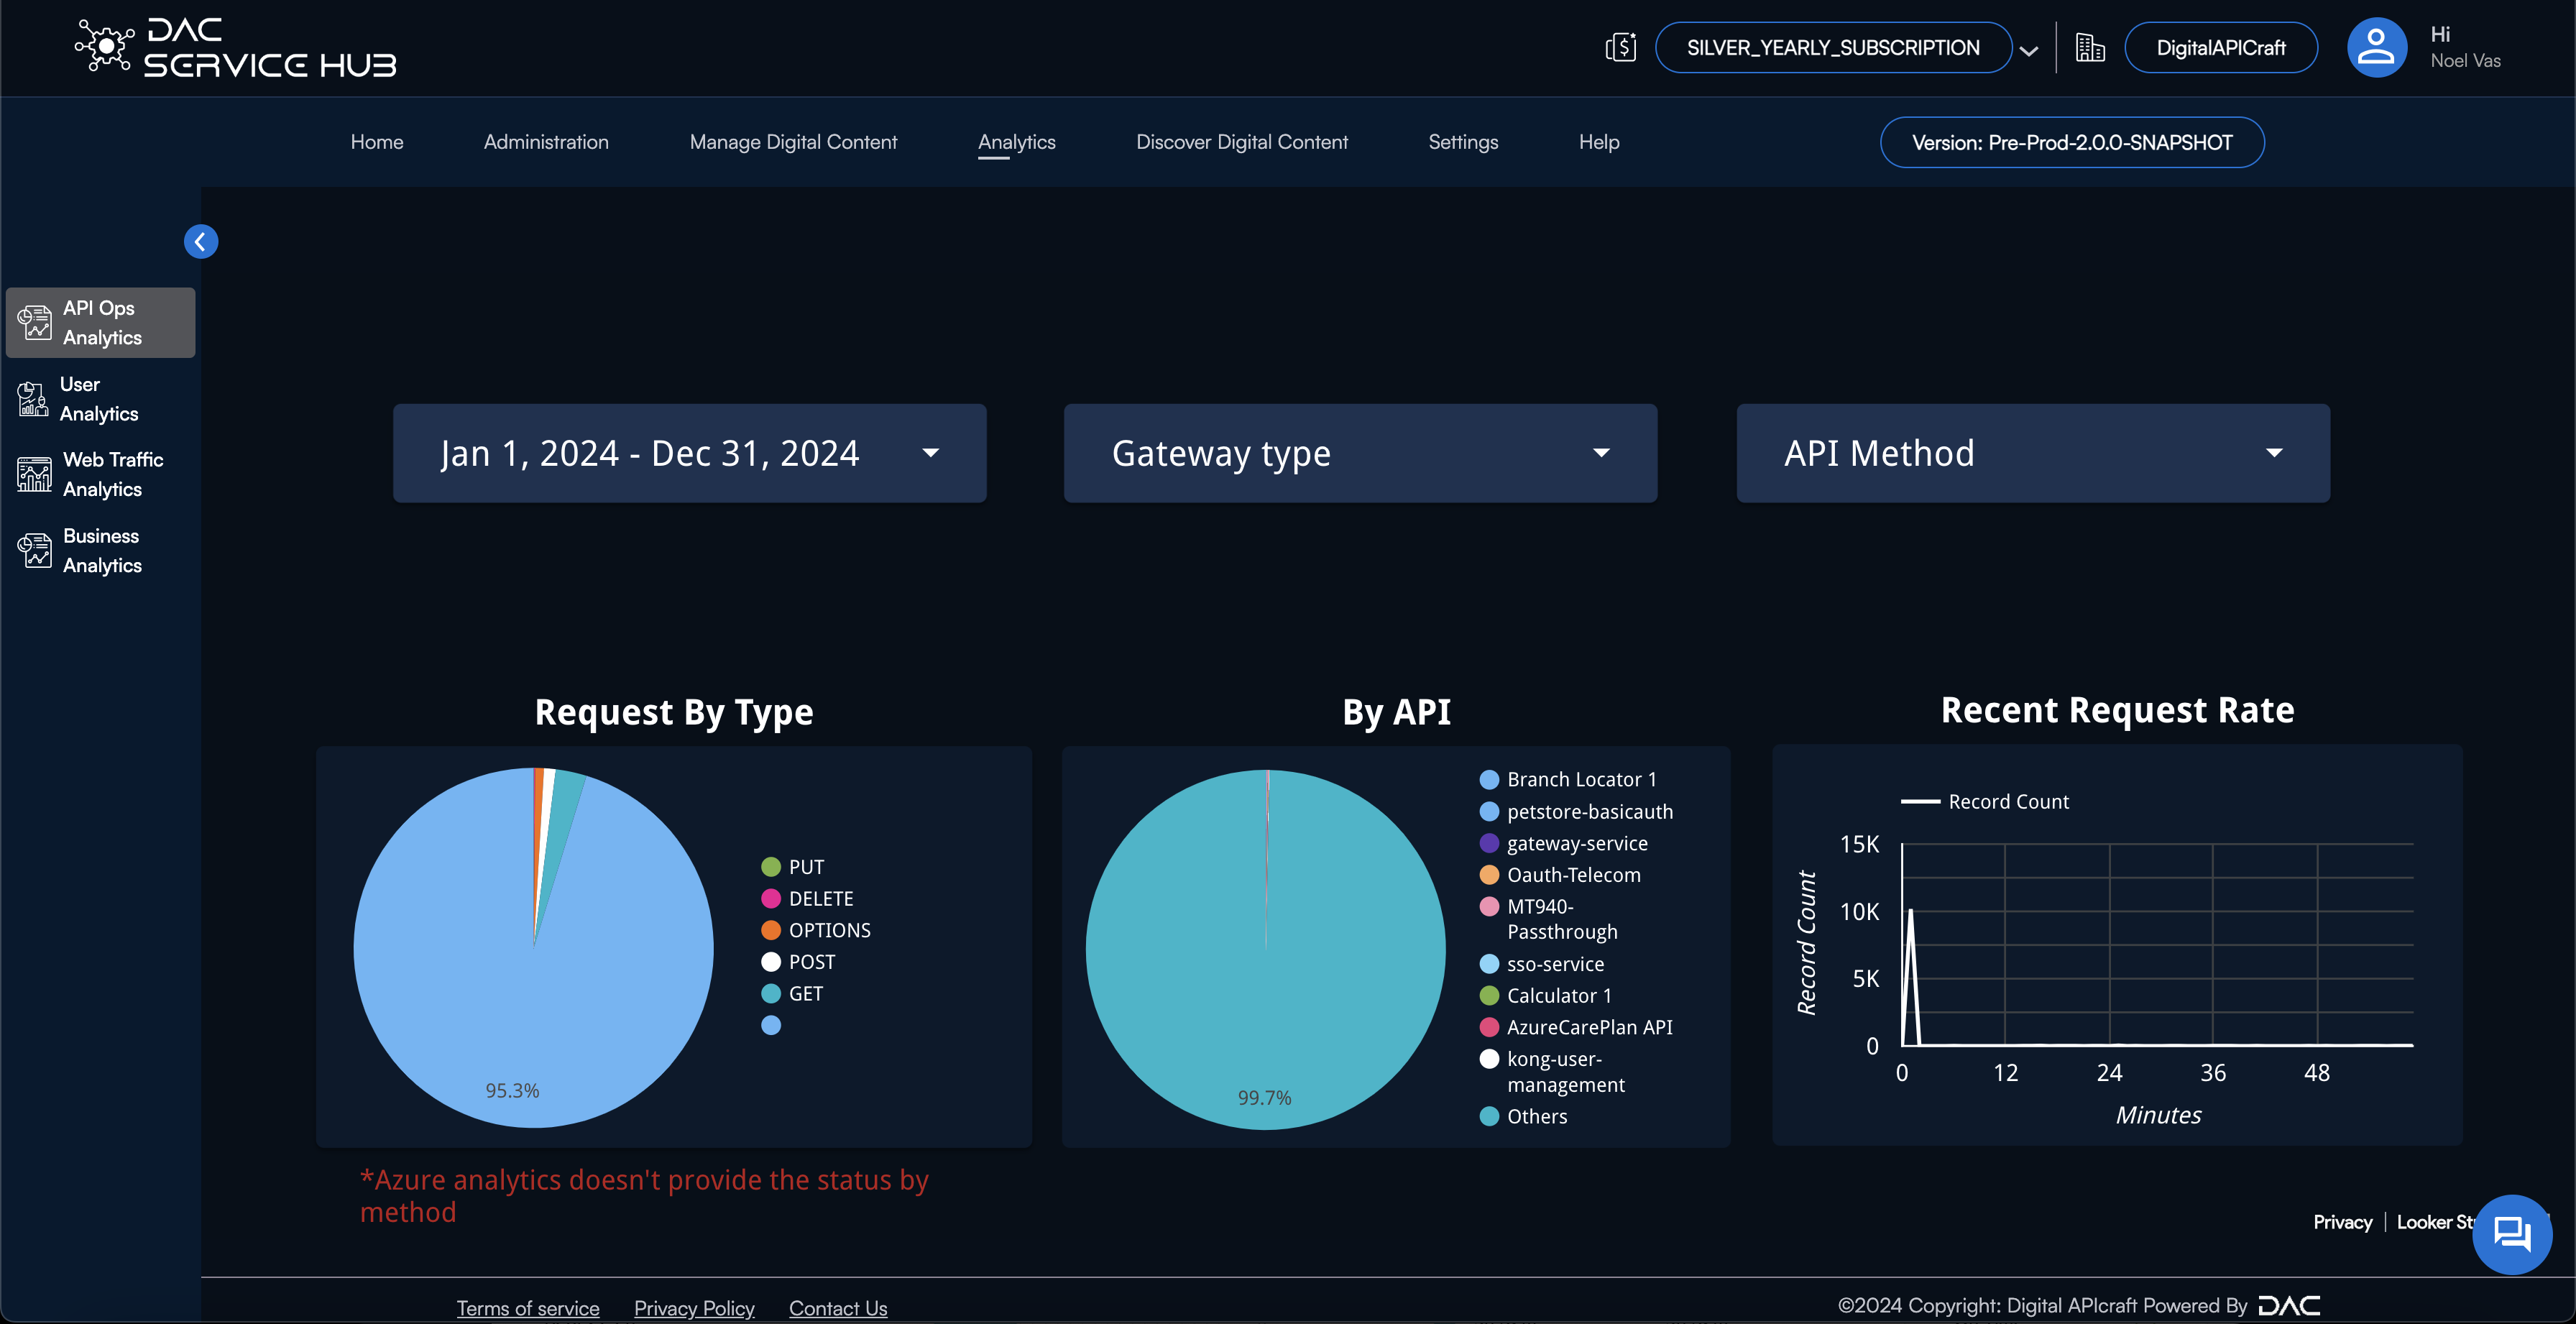Toggle the PUT legend swatch
2576x1324 pixels.
click(x=771, y=867)
